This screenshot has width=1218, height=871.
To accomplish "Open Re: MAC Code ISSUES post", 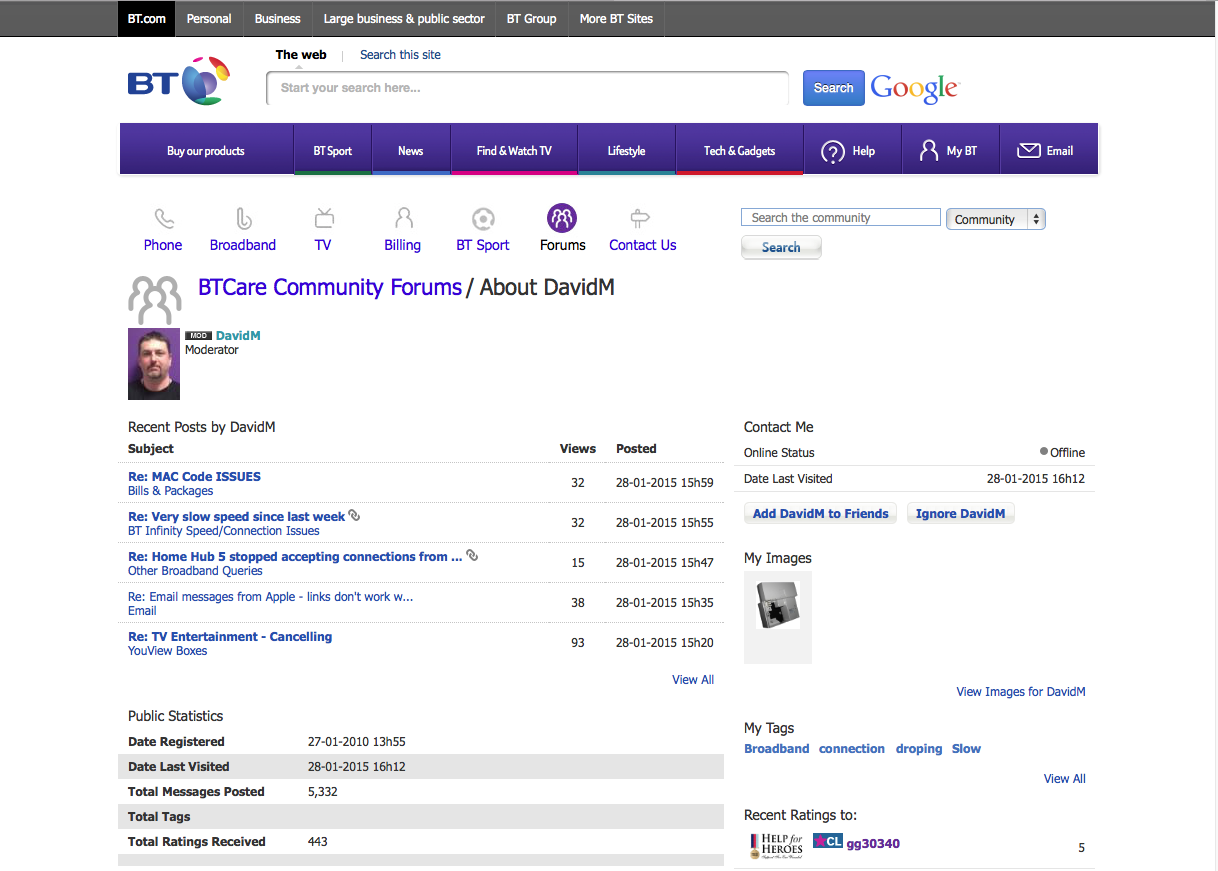I will click(x=194, y=477).
